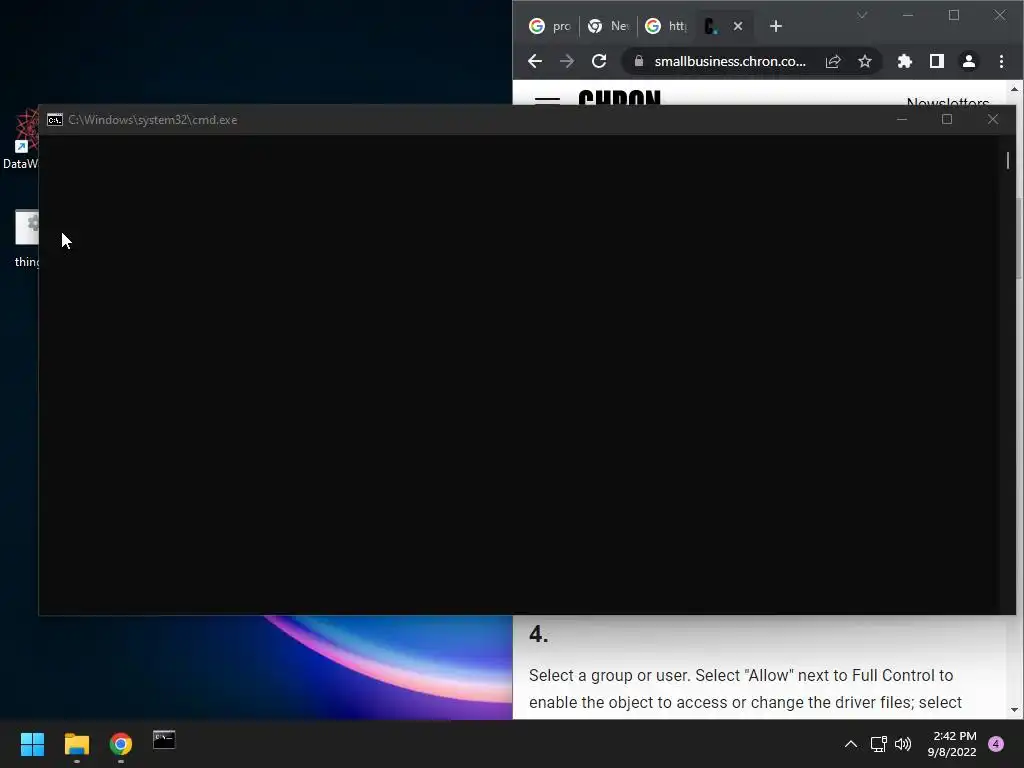Screen dimensions: 1024x768
Task: Click the smallbusiness.chron.com address bar
Action: pos(729,61)
